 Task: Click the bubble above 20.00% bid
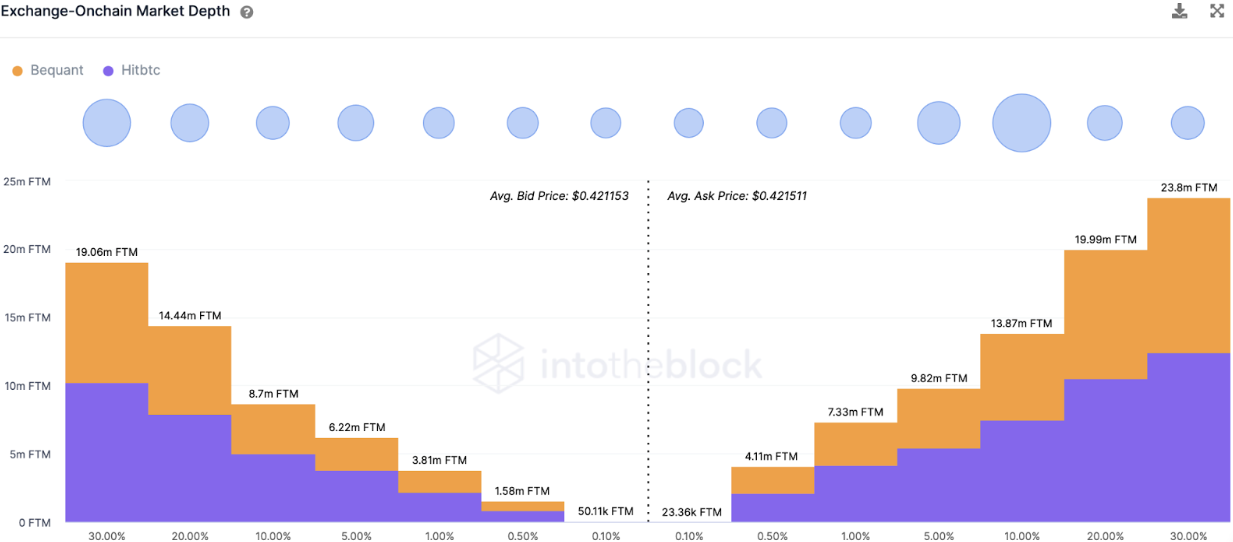tap(190, 123)
